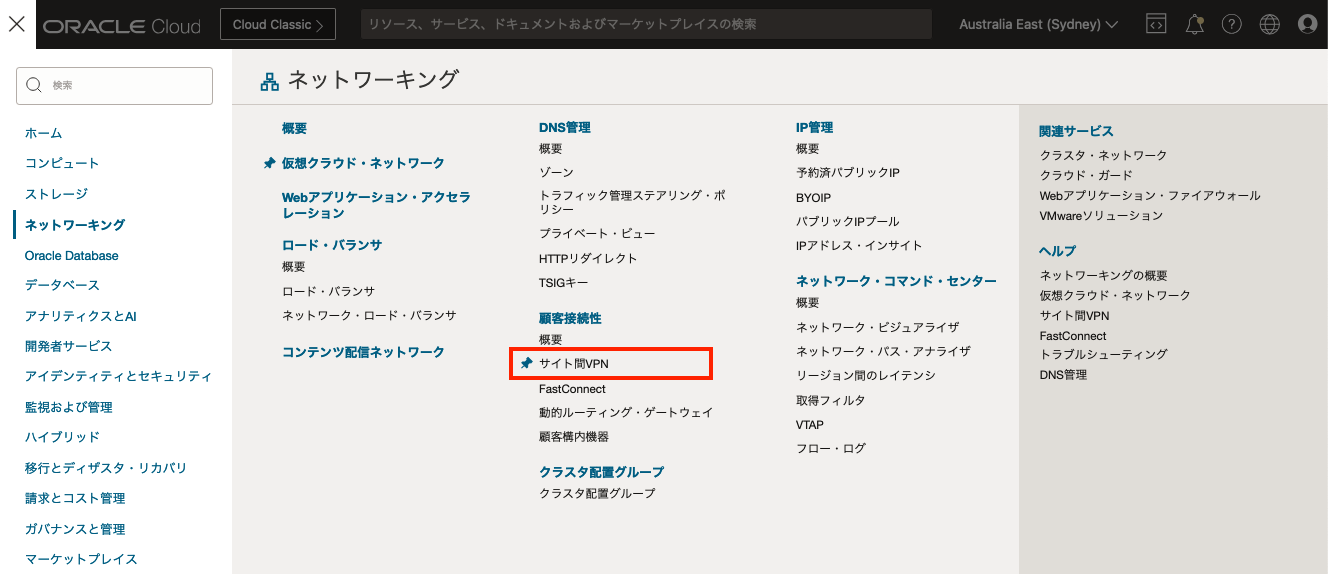
Task: Open ネットワーク・パス・アナライザ link
Action: click(883, 352)
